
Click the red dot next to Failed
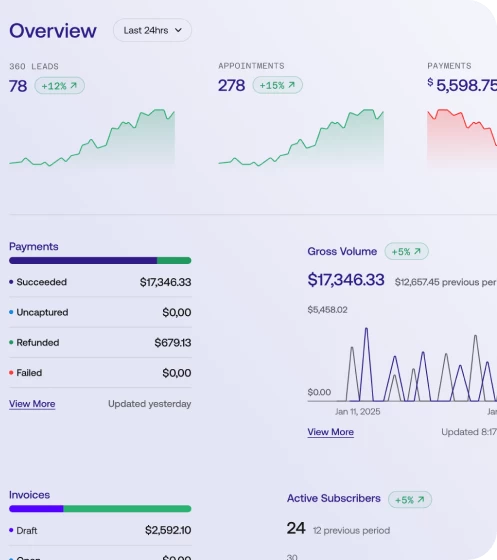point(11,372)
